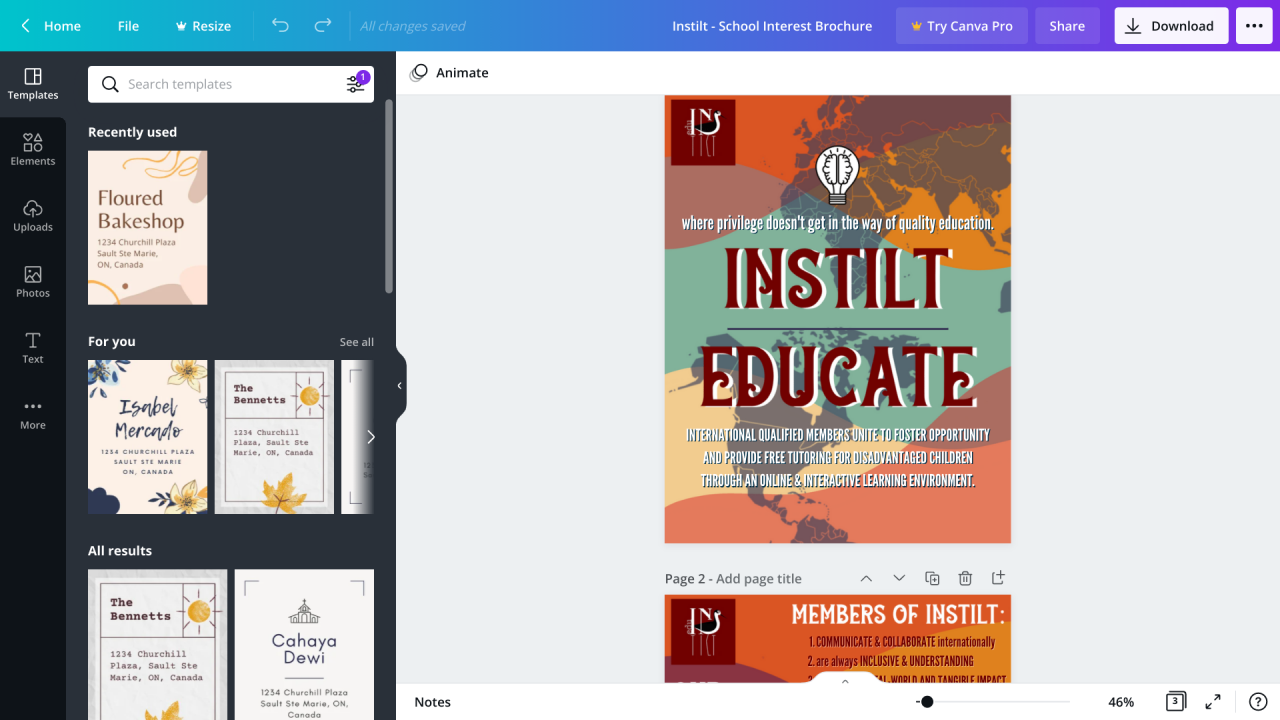Image resolution: width=1280 pixels, height=720 pixels.
Task: Click the Try Canva Pro button
Action: click(961, 26)
